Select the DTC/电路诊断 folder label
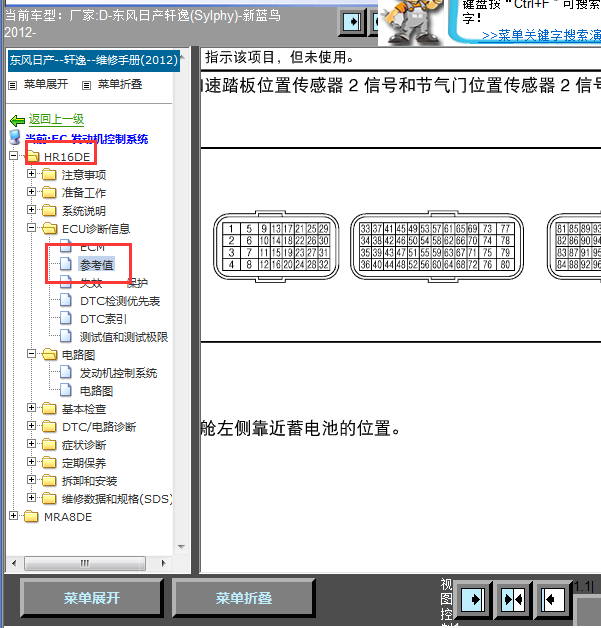This screenshot has width=601, height=628. 99,427
